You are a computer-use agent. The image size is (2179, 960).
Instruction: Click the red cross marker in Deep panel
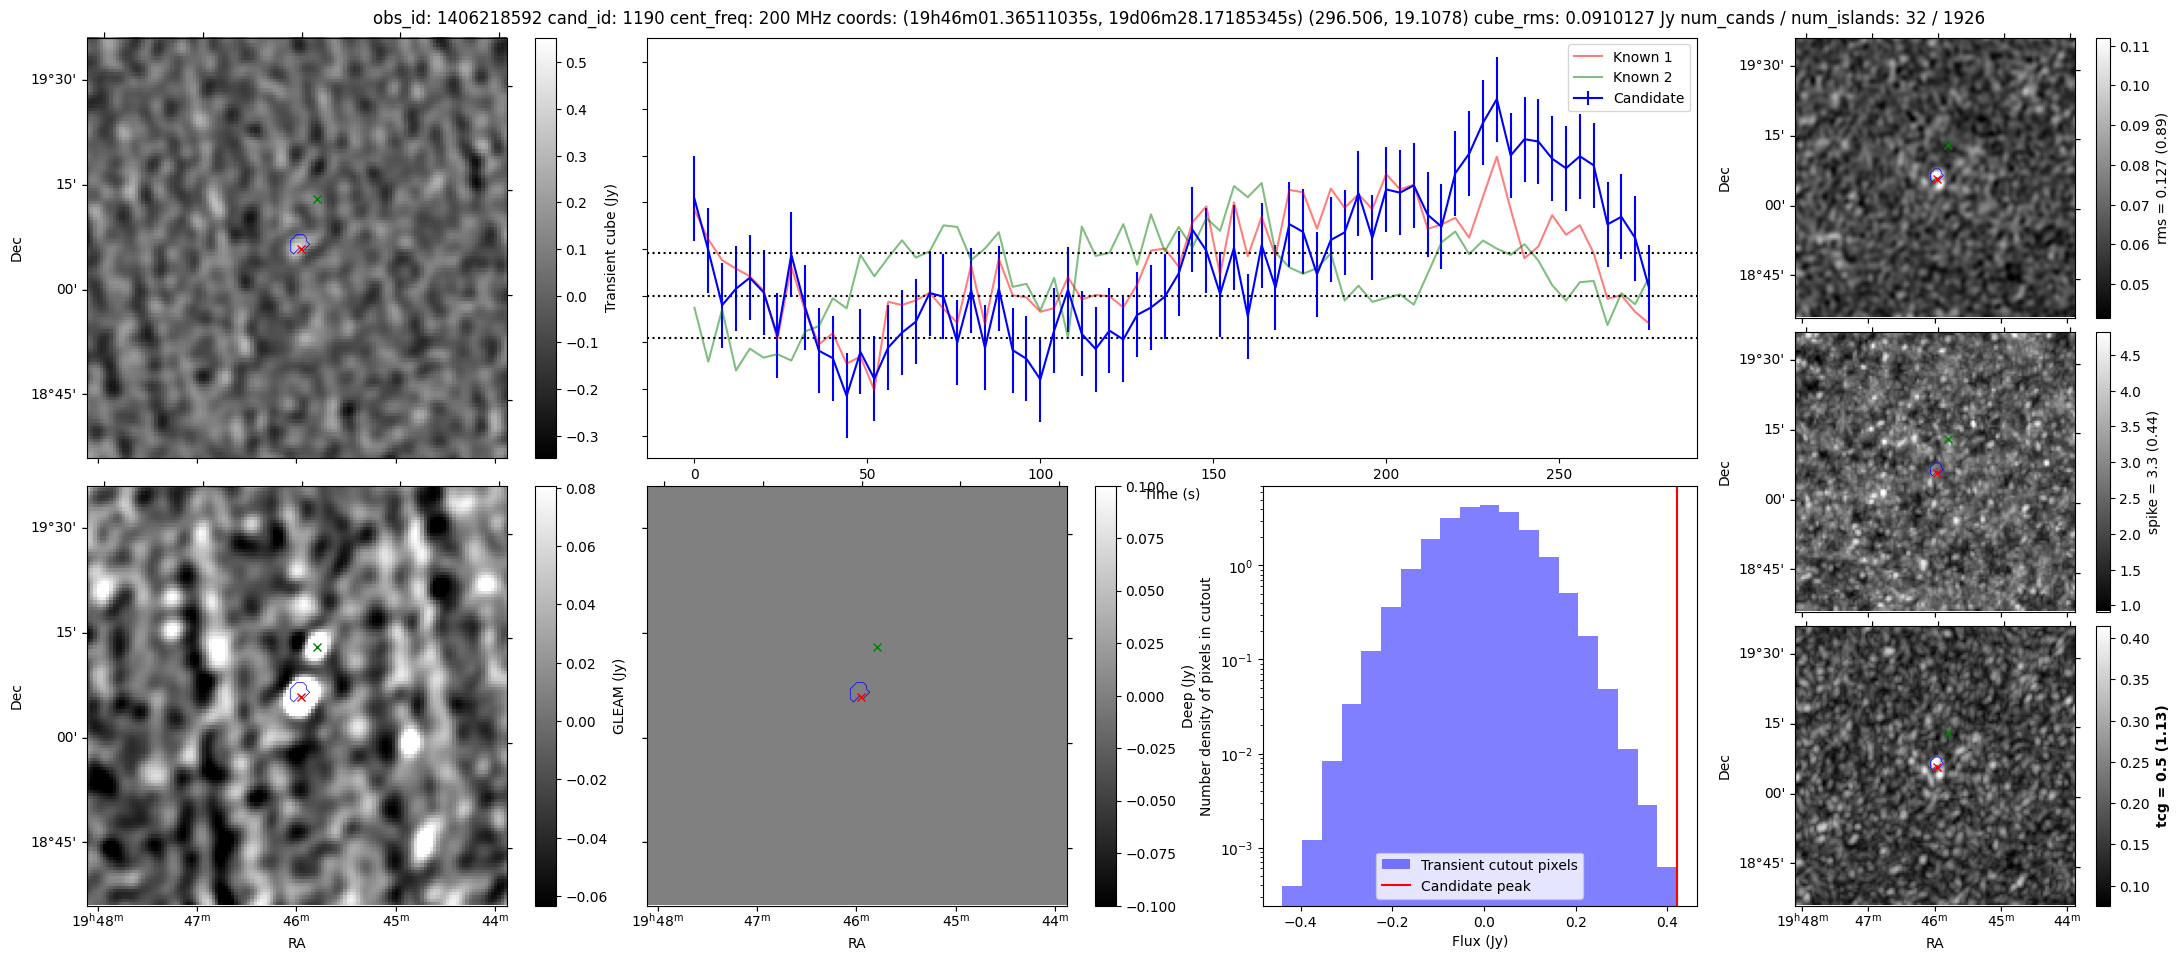861,697
